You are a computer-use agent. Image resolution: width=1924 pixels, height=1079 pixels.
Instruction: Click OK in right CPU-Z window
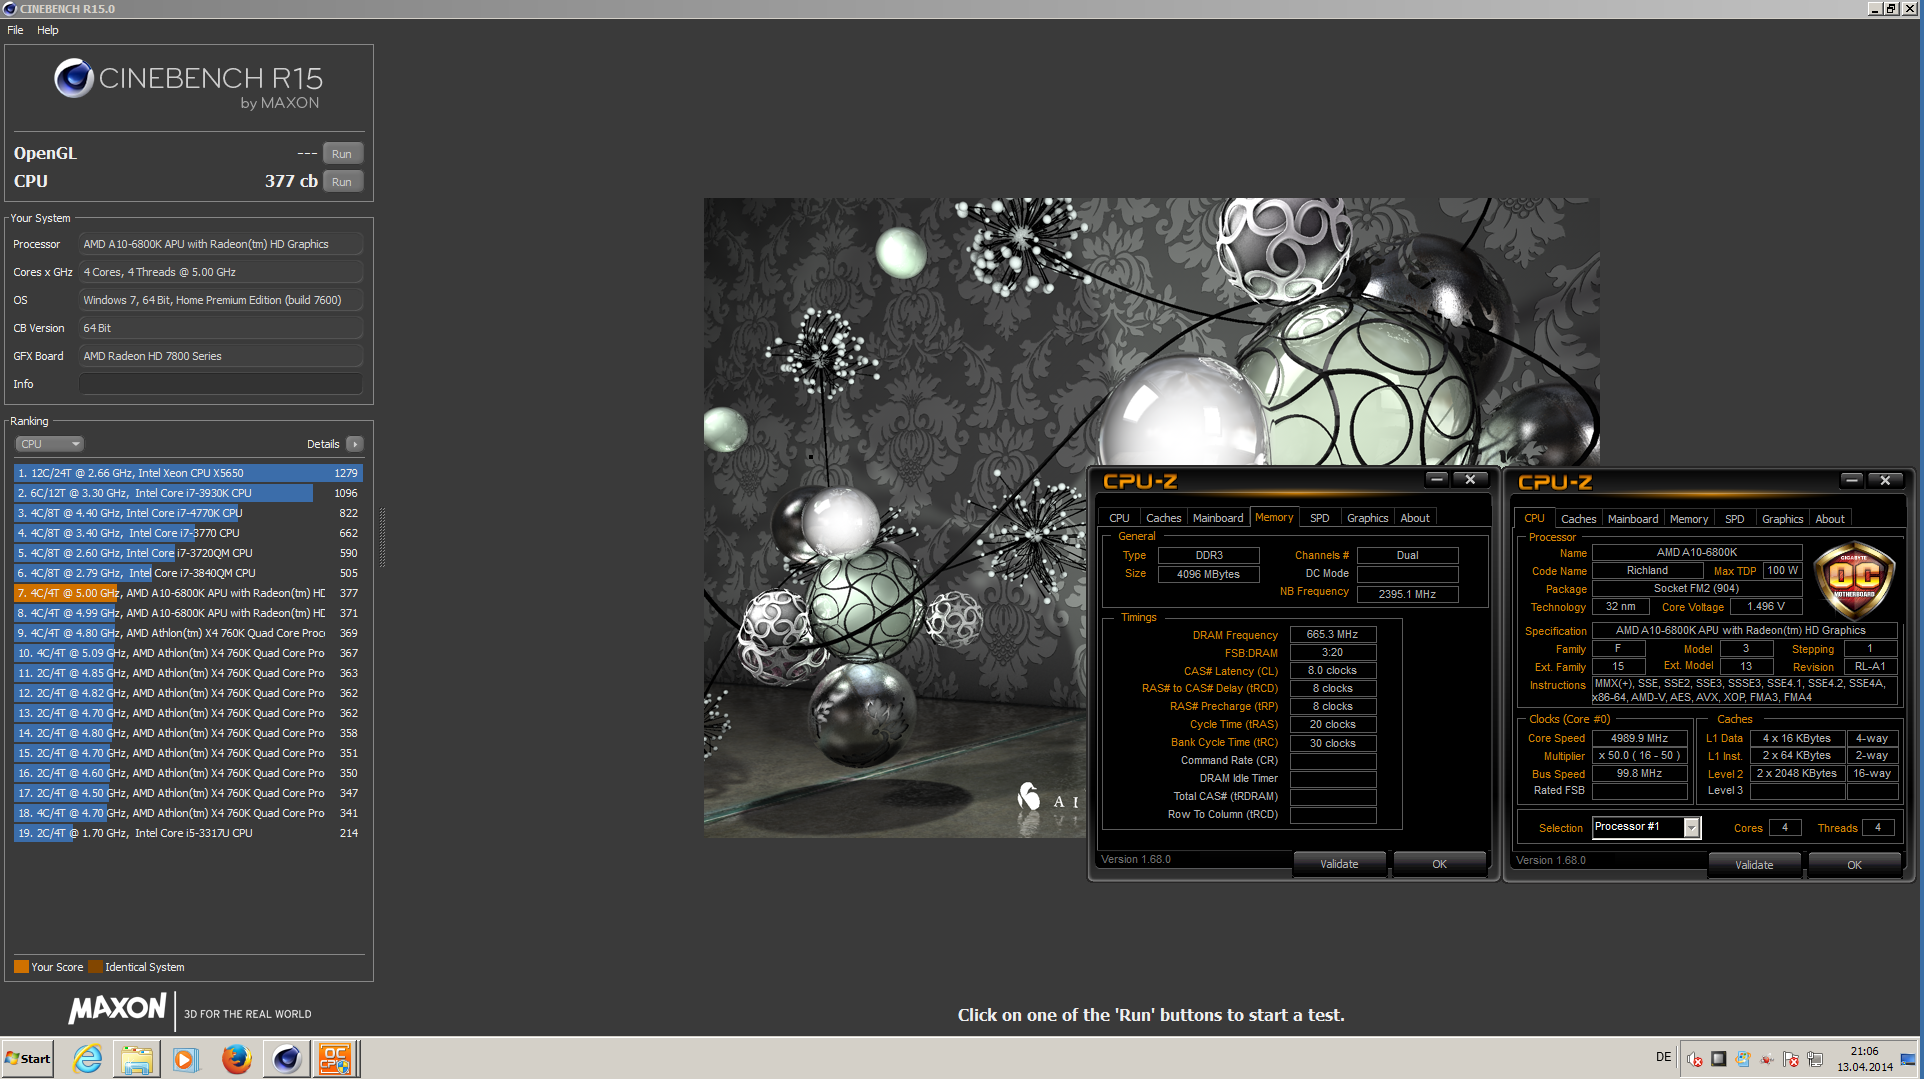(1854, 865)
